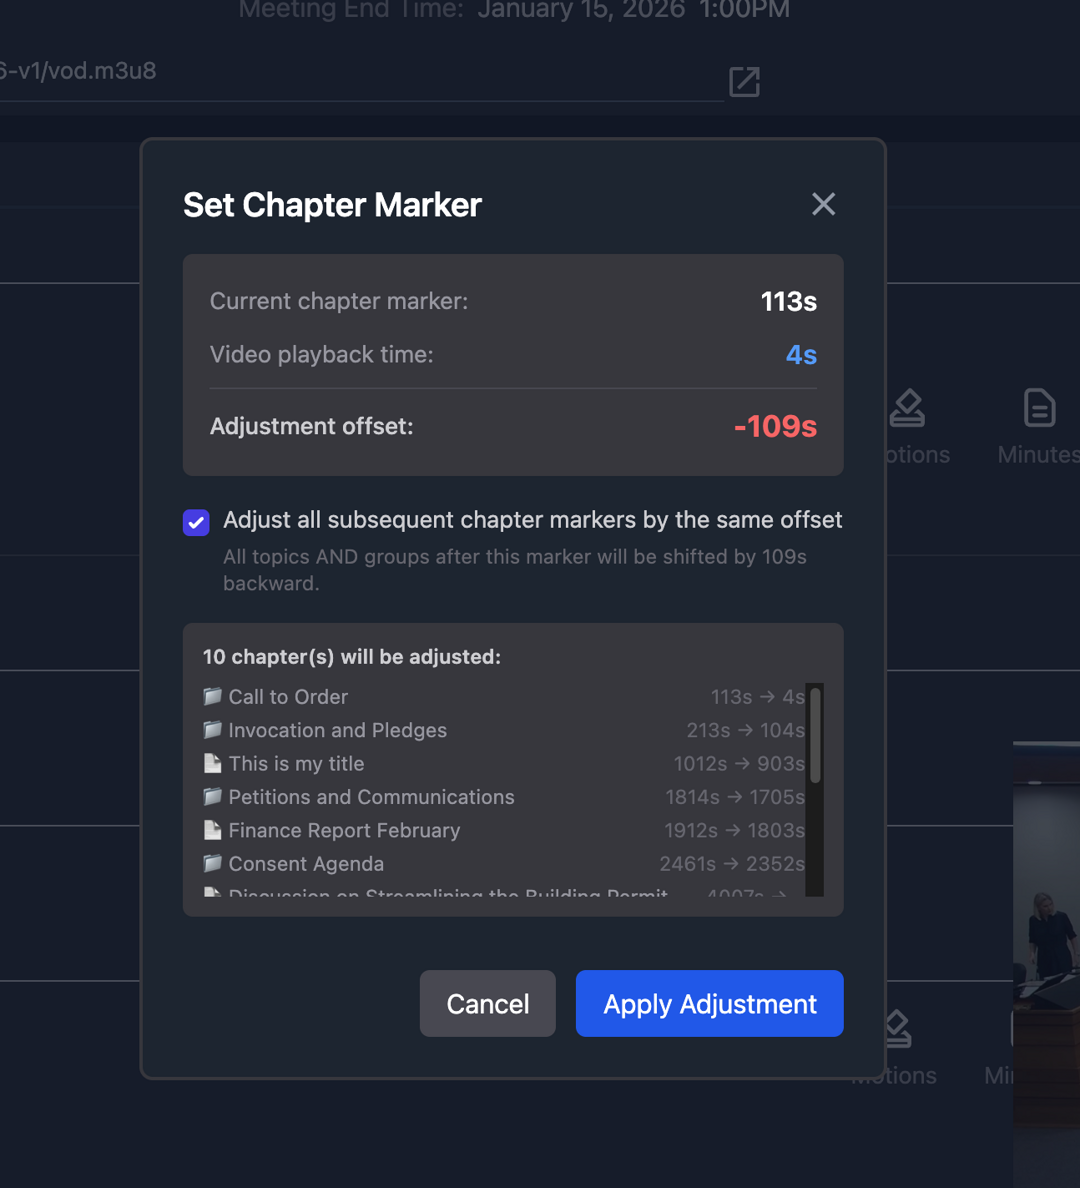Uncheck the adjust all subsequent chapter markers checkbox
This screenshot has height=1188, width=1080.
[x=196, y=522]
